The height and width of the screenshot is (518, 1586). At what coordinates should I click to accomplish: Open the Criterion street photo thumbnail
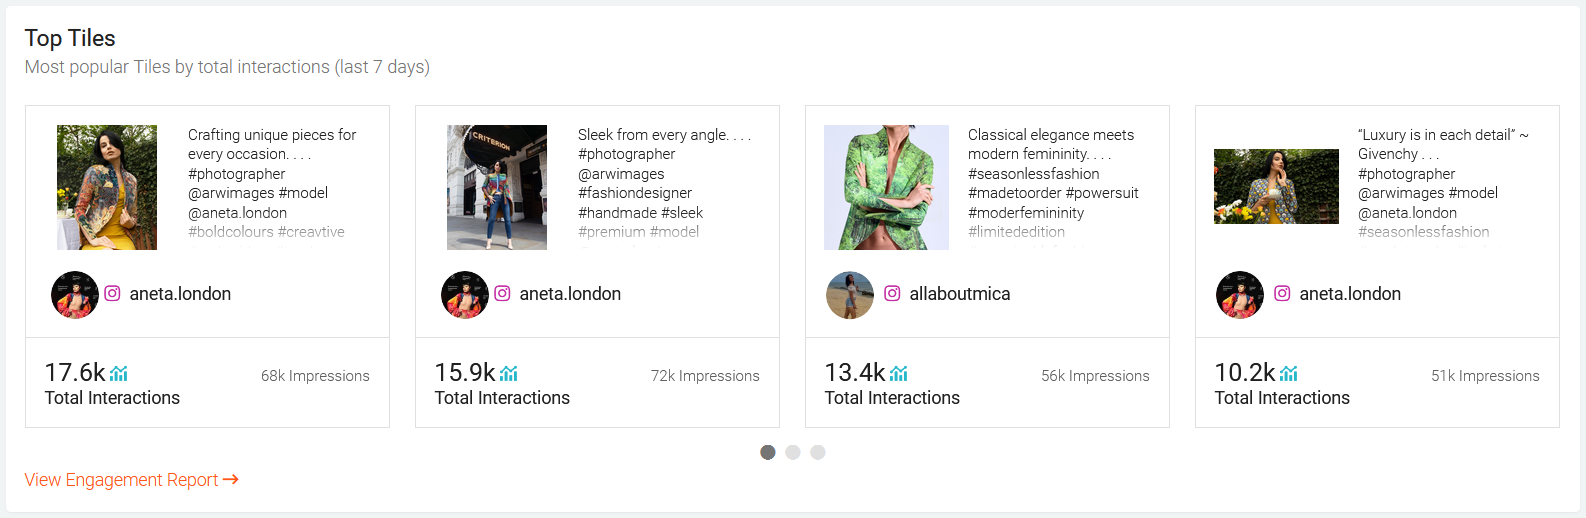(497, 187)
